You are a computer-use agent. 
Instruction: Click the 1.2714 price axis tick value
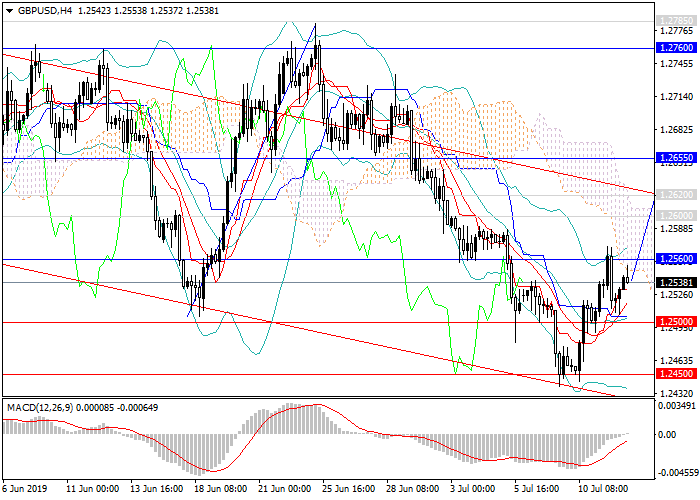(673, 97)
